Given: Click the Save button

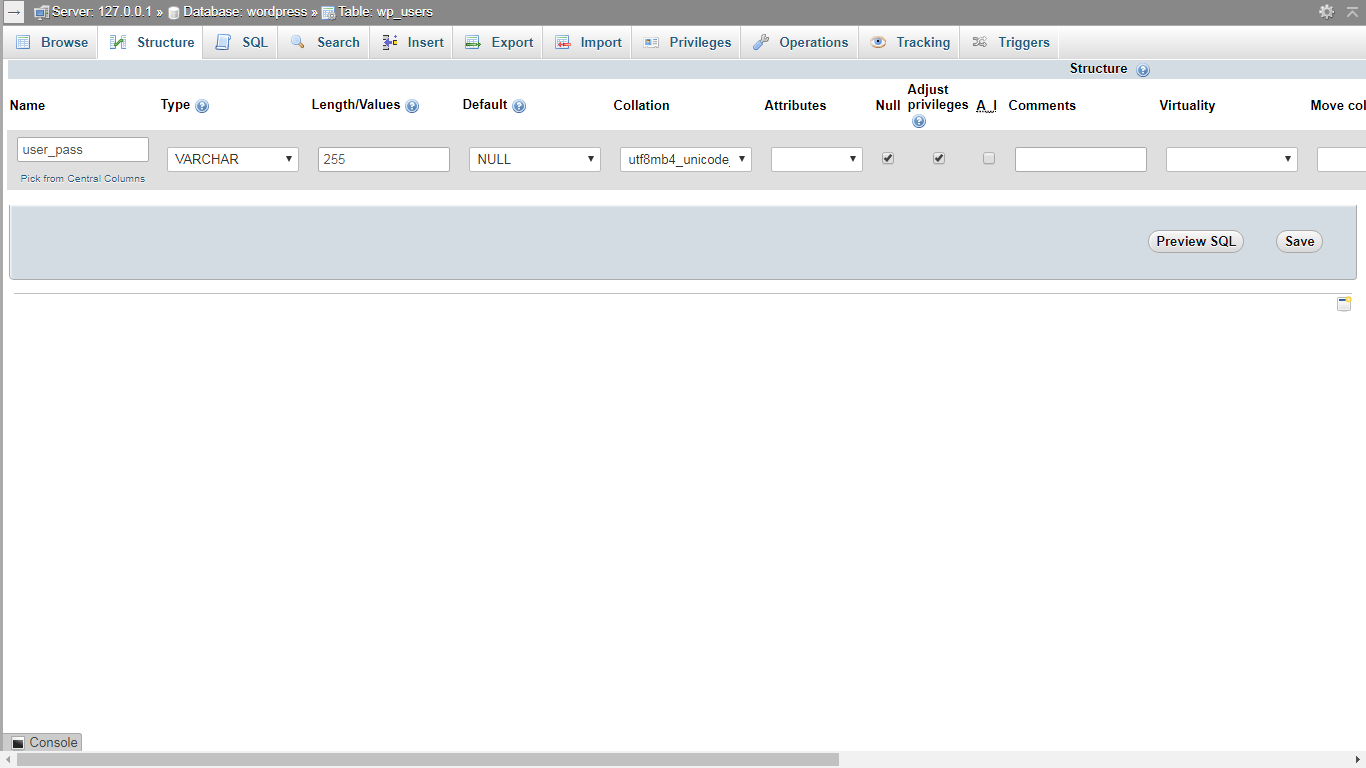Looking at the screenshot, I should (x=1300, y=241).
